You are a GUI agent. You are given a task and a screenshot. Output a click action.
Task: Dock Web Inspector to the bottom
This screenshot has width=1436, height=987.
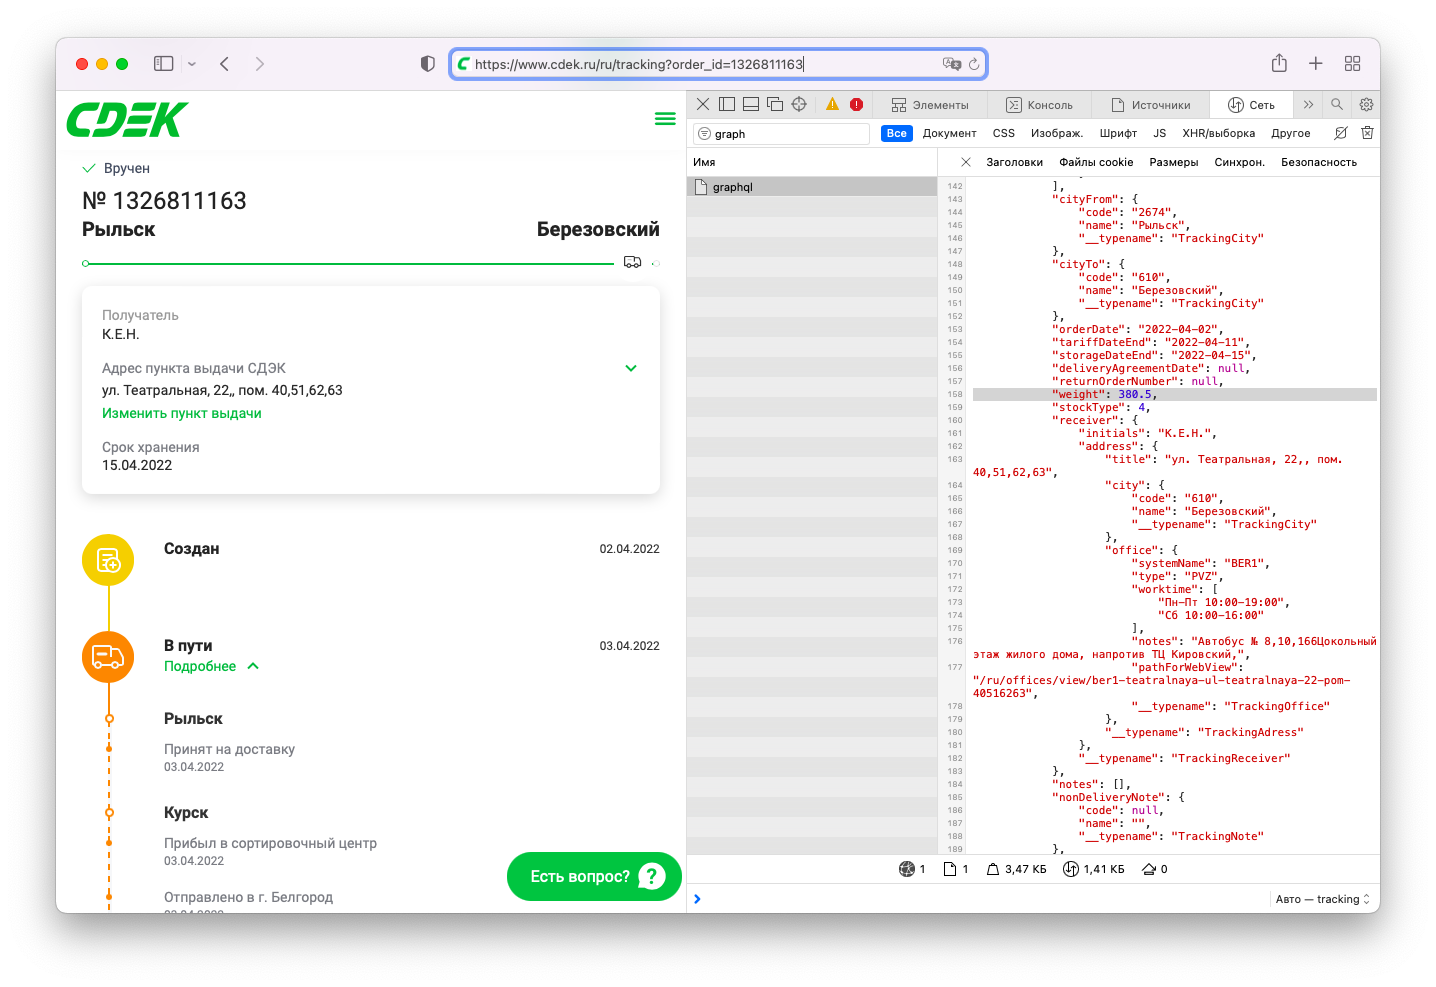coord(751,104)
